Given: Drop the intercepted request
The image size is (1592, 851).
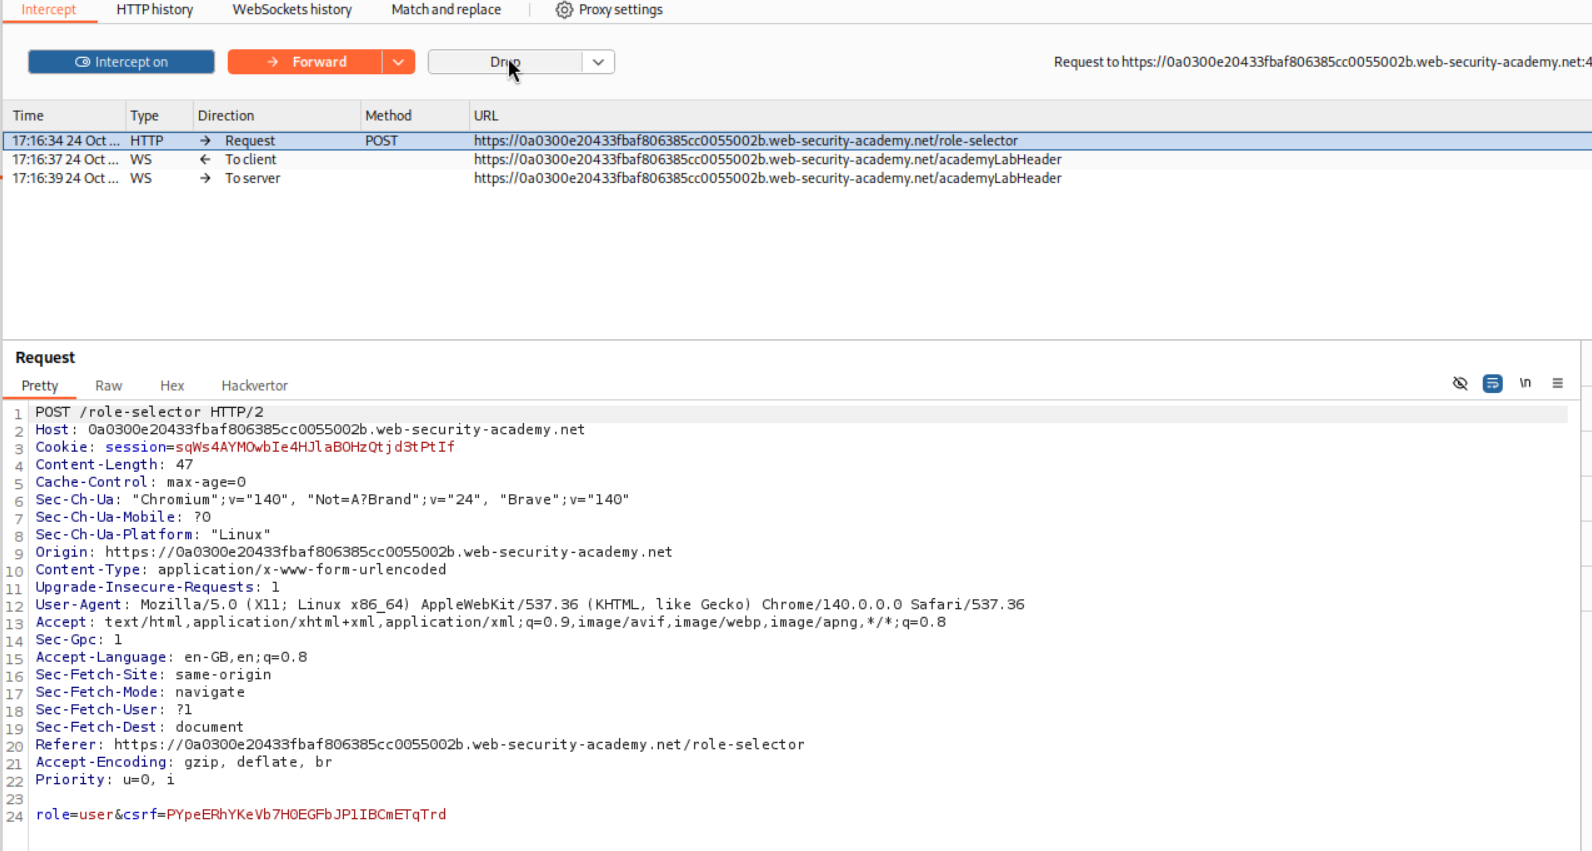Looking at the screenshot, I should pos(505,62).
